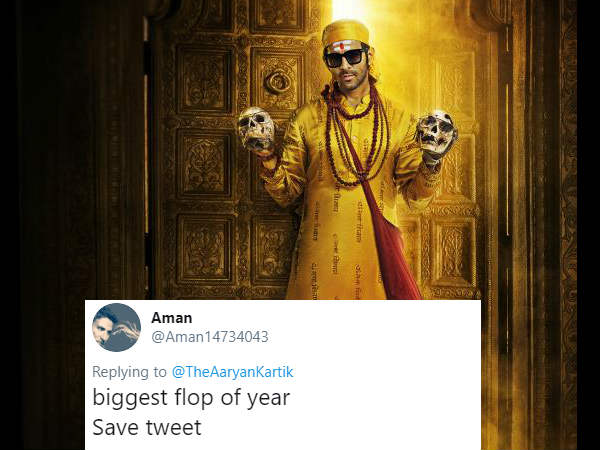Click the 'Save tweet' line

tap(147, 427)
